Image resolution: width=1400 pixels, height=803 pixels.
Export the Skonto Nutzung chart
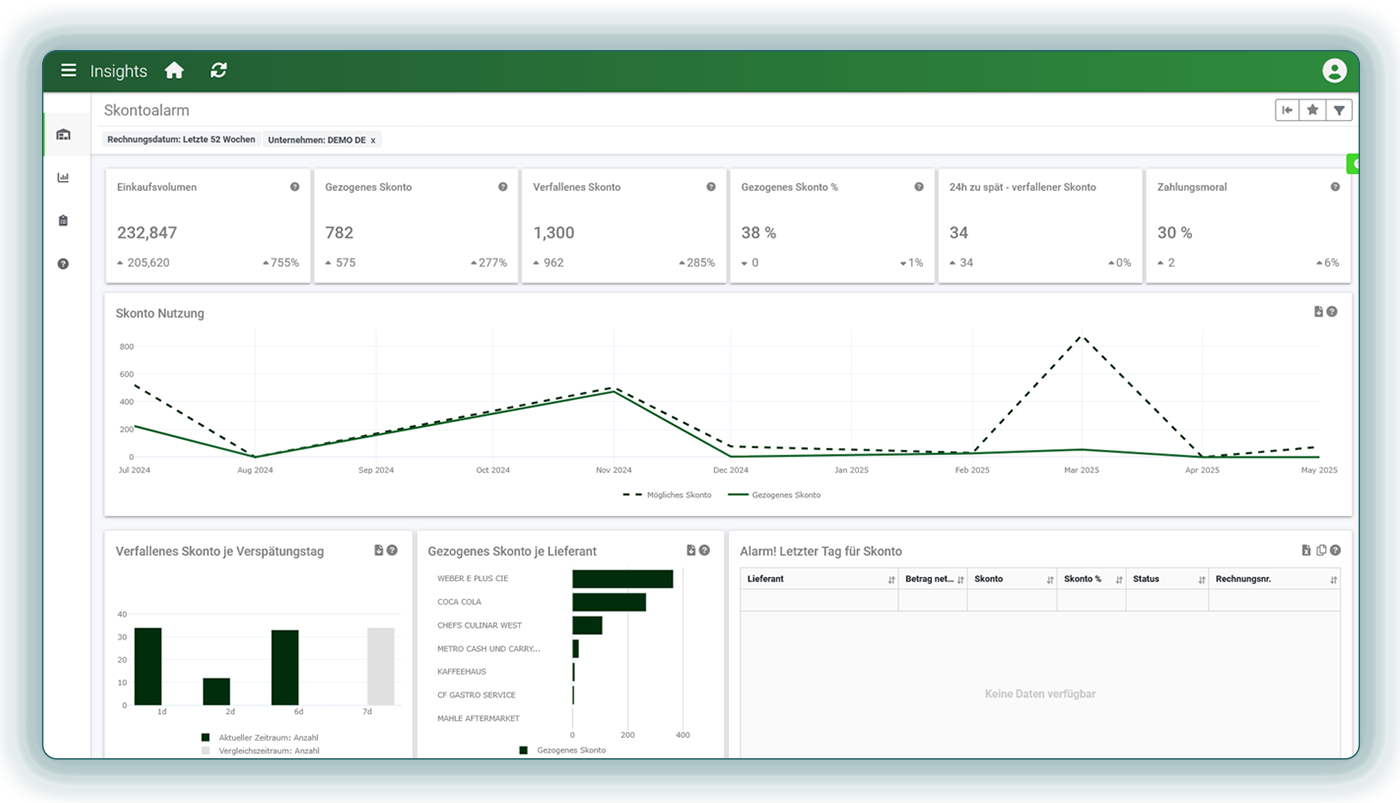tap(1318, 312)
